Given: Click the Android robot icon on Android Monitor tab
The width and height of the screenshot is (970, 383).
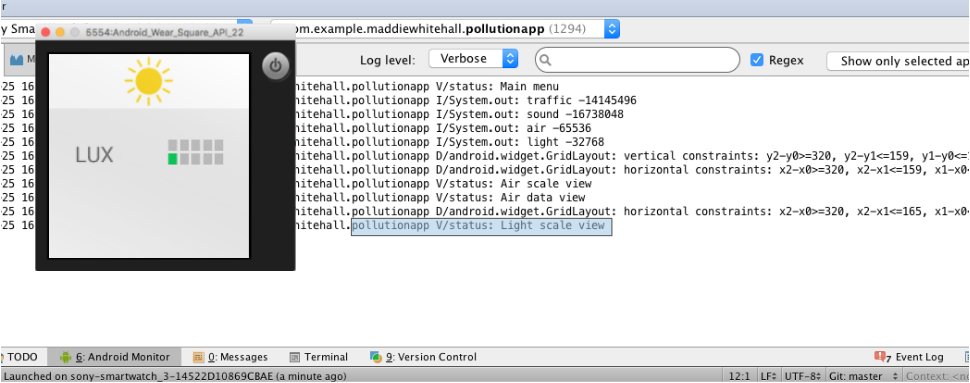Looking at the screenshot, I should (x=66, y=357).
